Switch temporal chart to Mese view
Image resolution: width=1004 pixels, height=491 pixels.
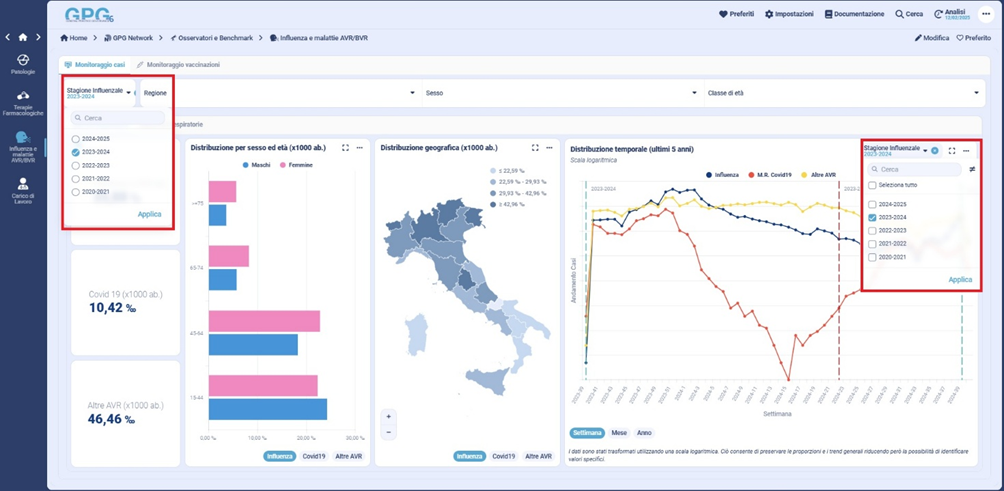(x=619, y=433)
